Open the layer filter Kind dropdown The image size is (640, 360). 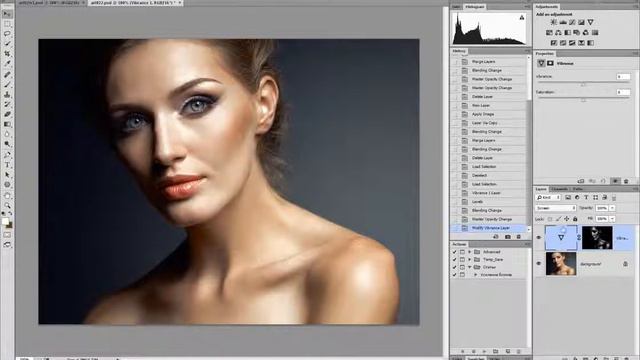(548, 198)
